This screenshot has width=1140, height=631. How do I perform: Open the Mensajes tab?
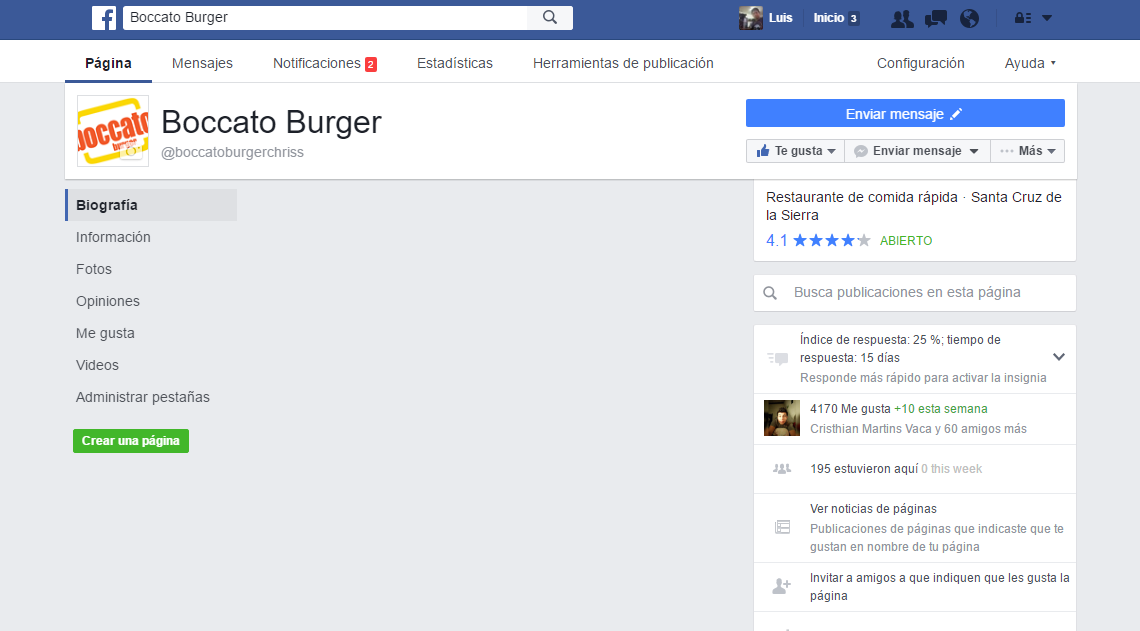(202, 63)
